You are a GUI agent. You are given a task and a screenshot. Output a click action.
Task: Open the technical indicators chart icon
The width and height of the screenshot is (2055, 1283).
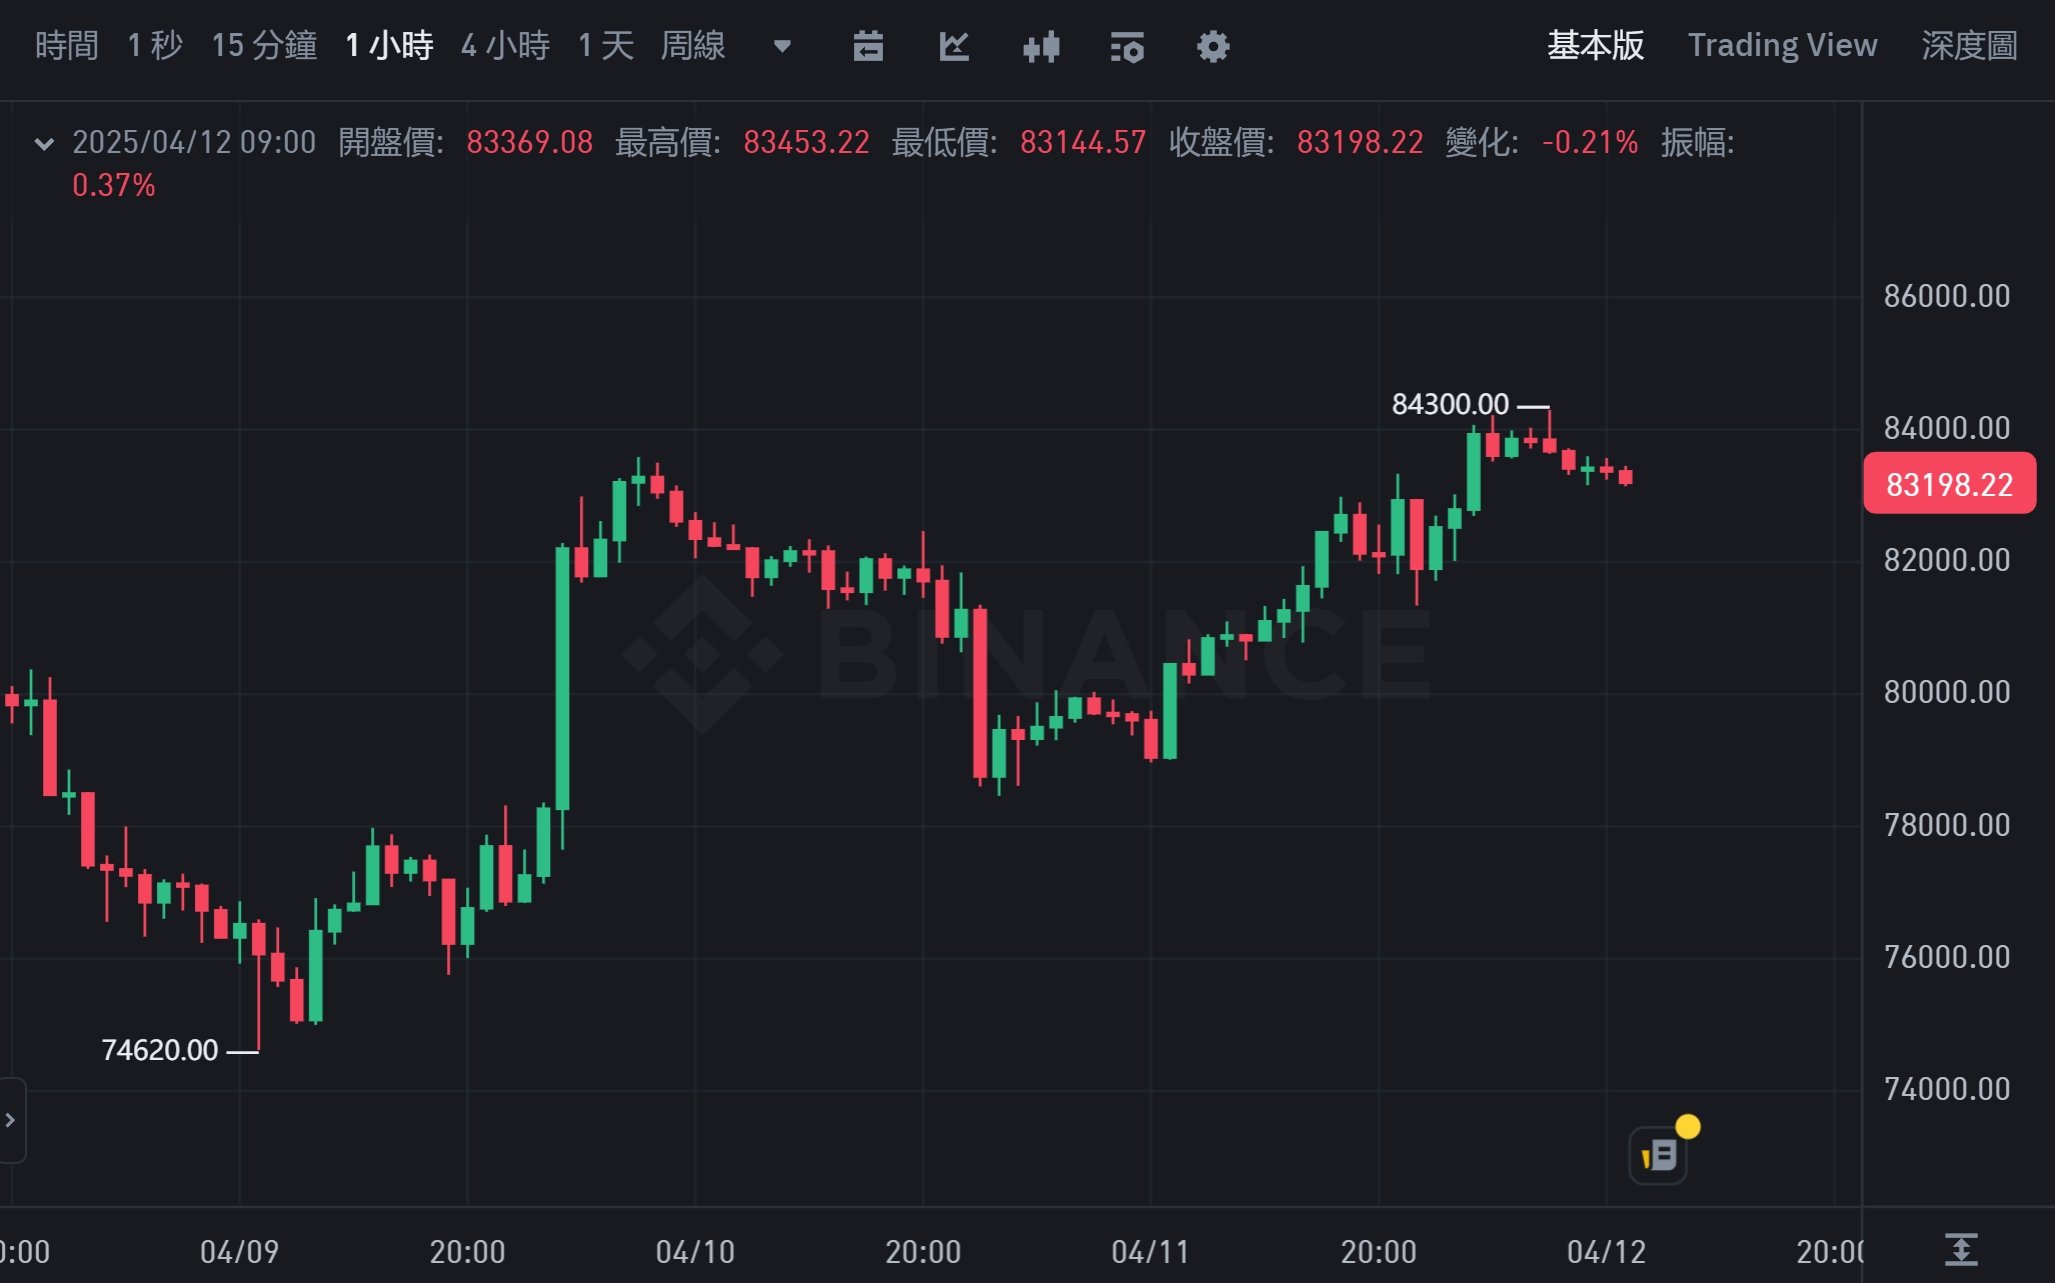point(954,46)
